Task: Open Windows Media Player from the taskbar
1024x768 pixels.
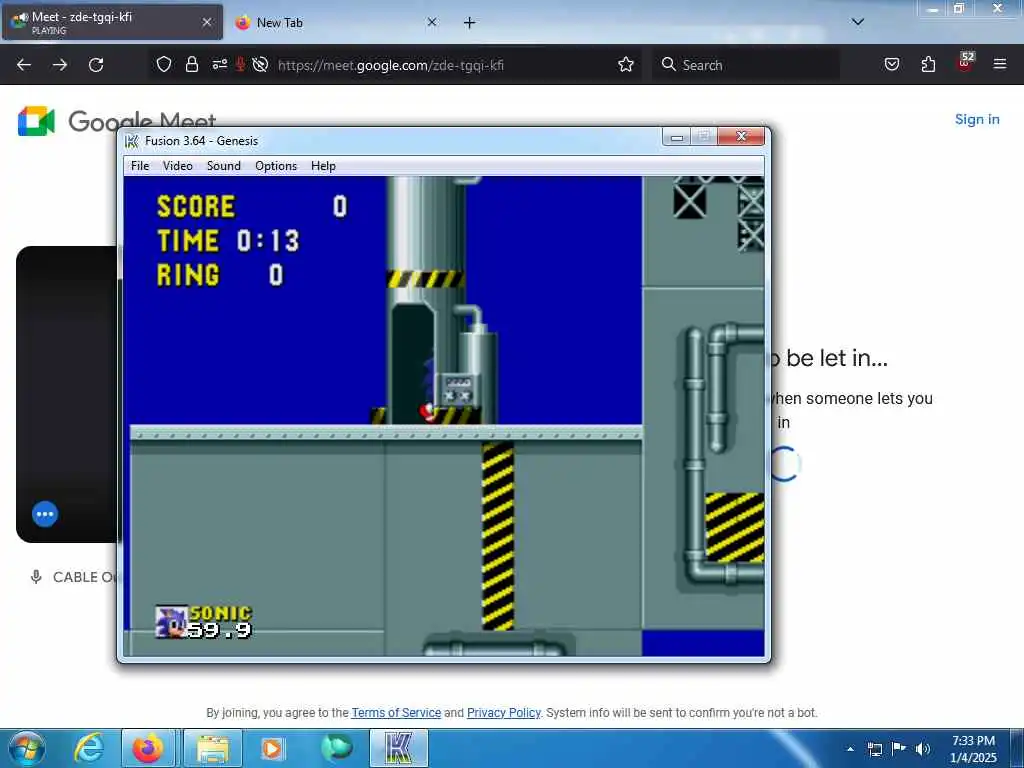Action: click(x=272, y=748)
